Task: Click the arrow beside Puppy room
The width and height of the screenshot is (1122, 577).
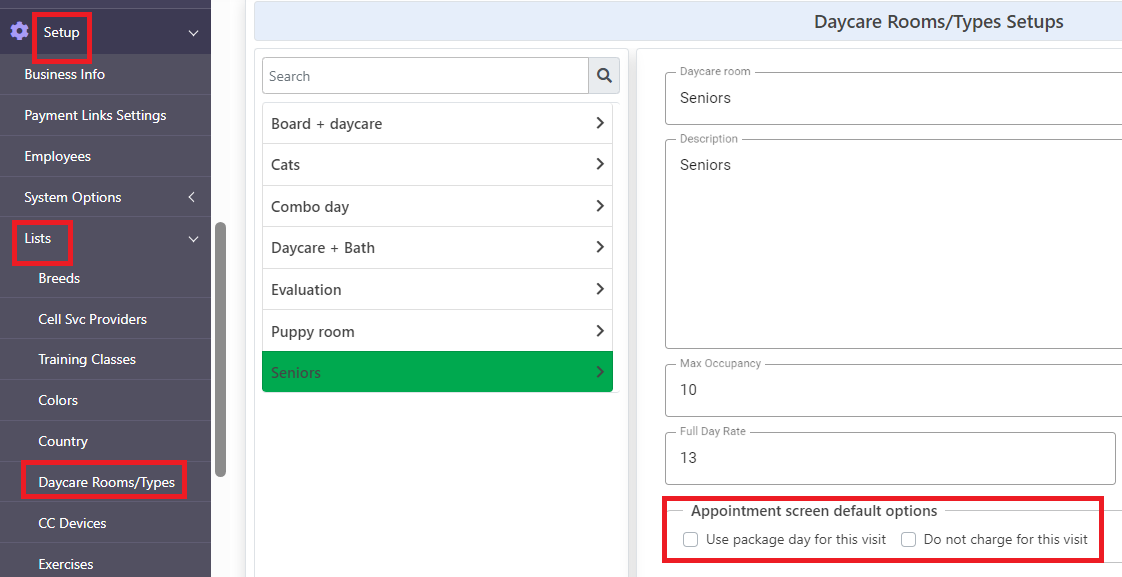Action: point(600,331)
